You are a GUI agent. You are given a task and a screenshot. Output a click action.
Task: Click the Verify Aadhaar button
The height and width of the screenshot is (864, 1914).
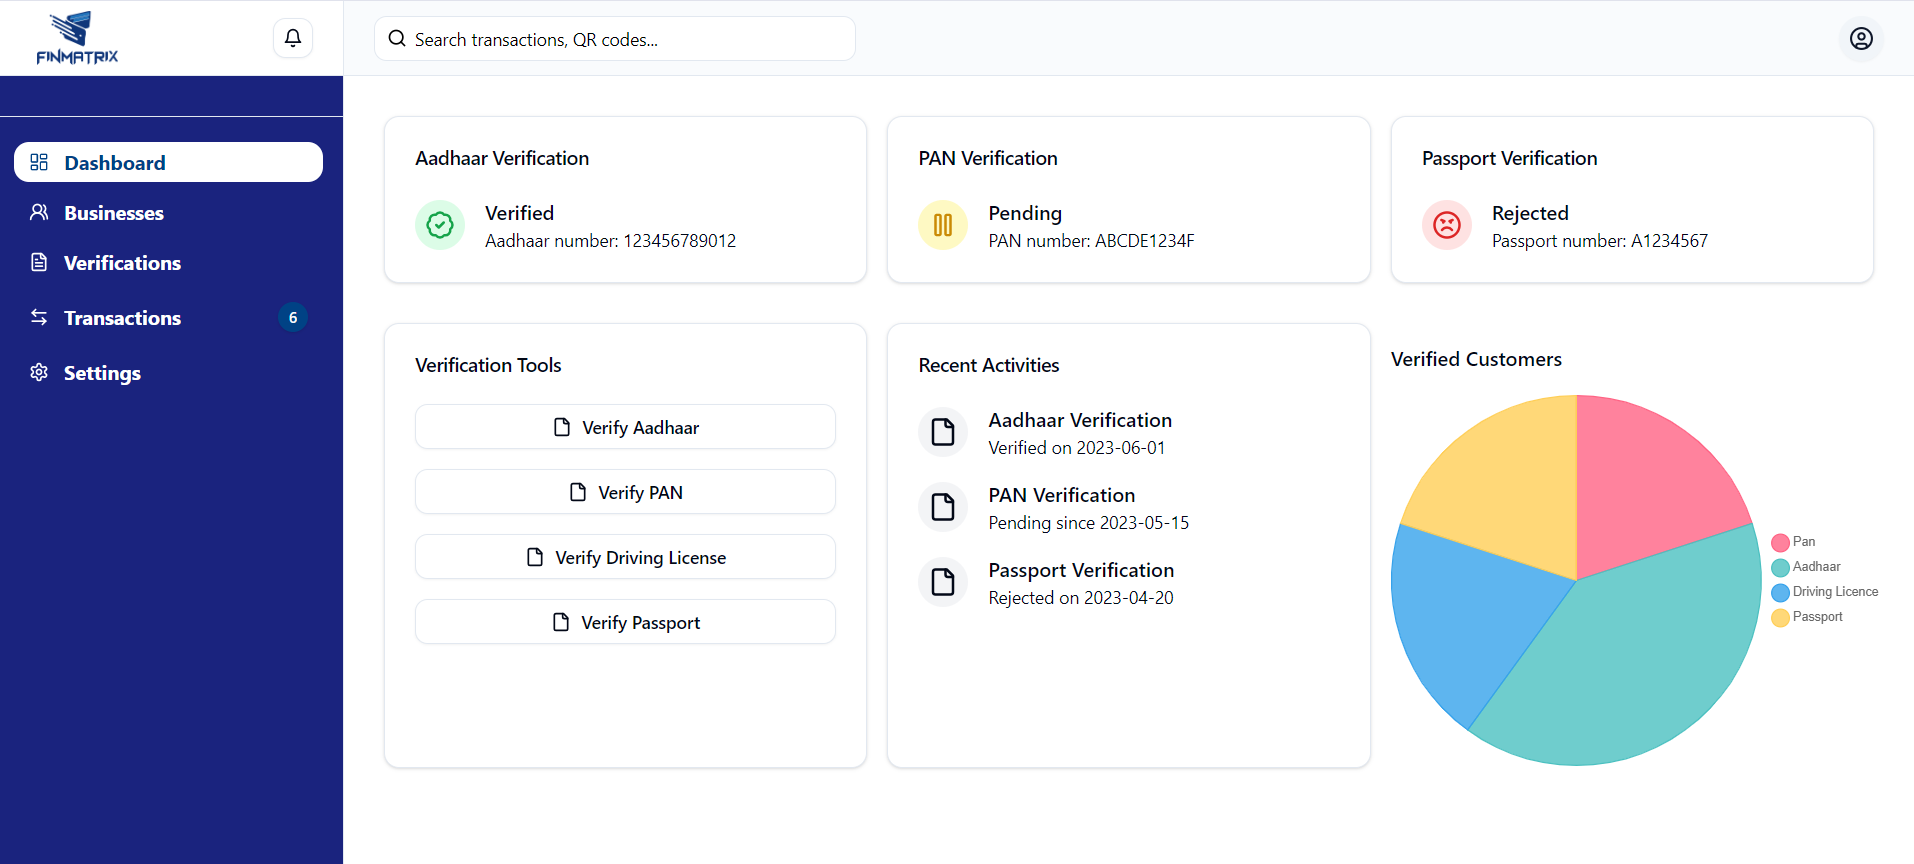625,427
